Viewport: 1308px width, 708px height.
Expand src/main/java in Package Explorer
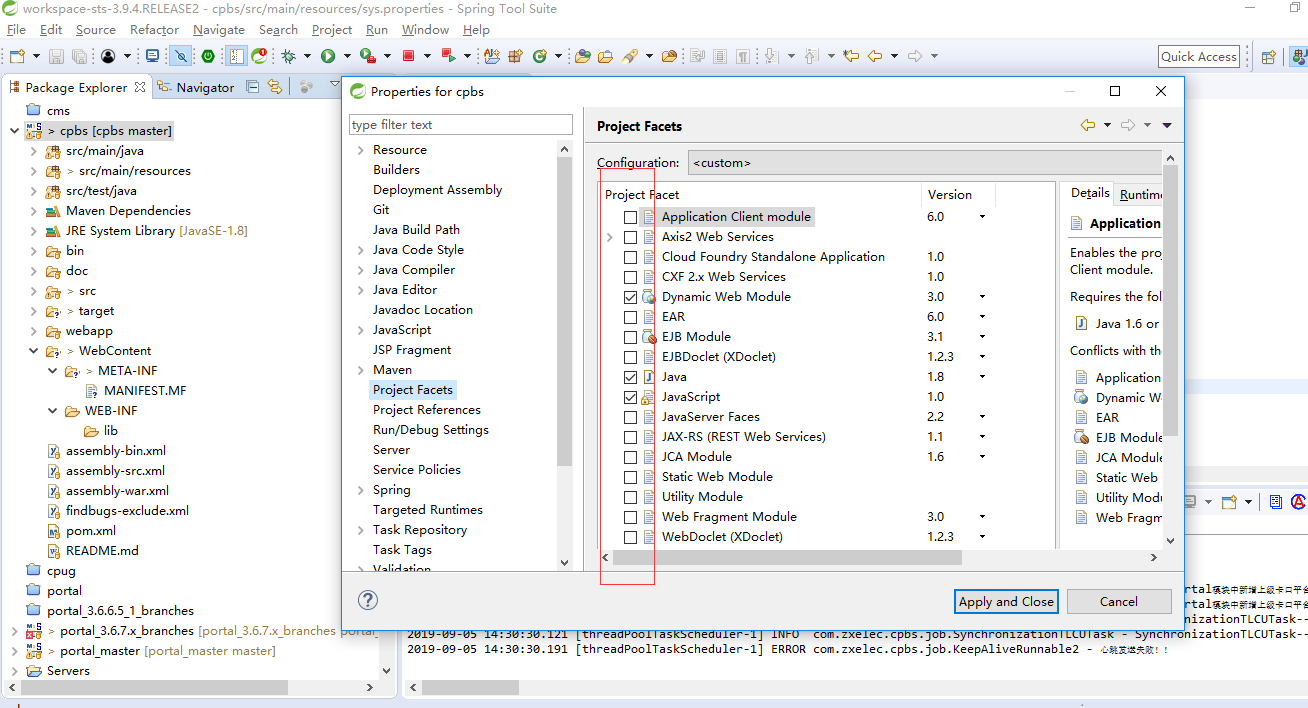pyautogui.click(x=33, y=151)
